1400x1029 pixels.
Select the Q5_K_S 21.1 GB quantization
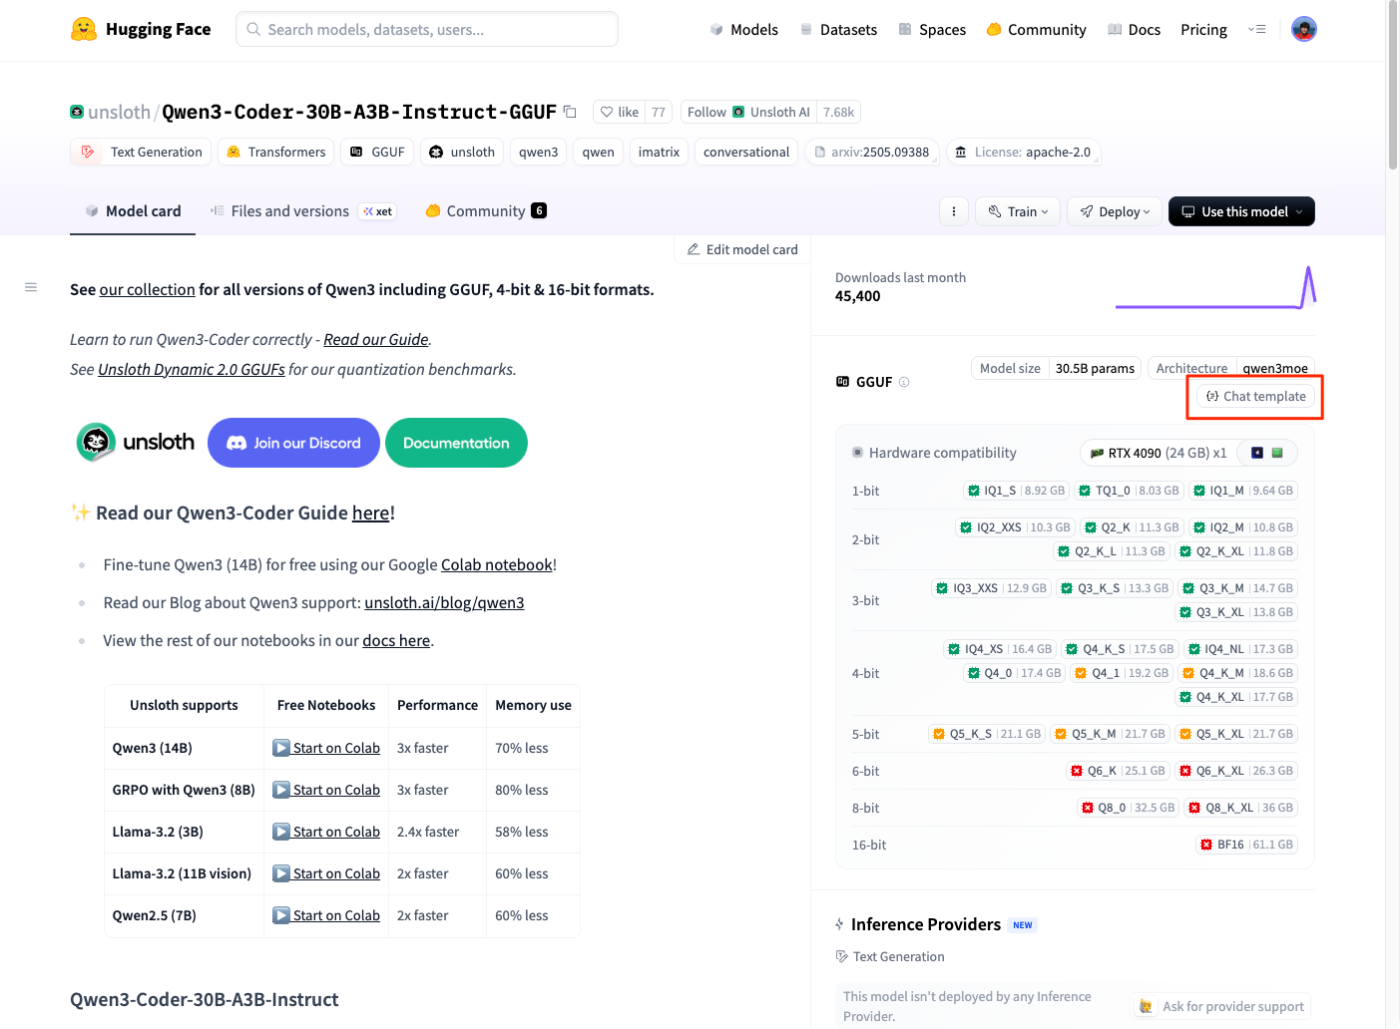(987, 734)
